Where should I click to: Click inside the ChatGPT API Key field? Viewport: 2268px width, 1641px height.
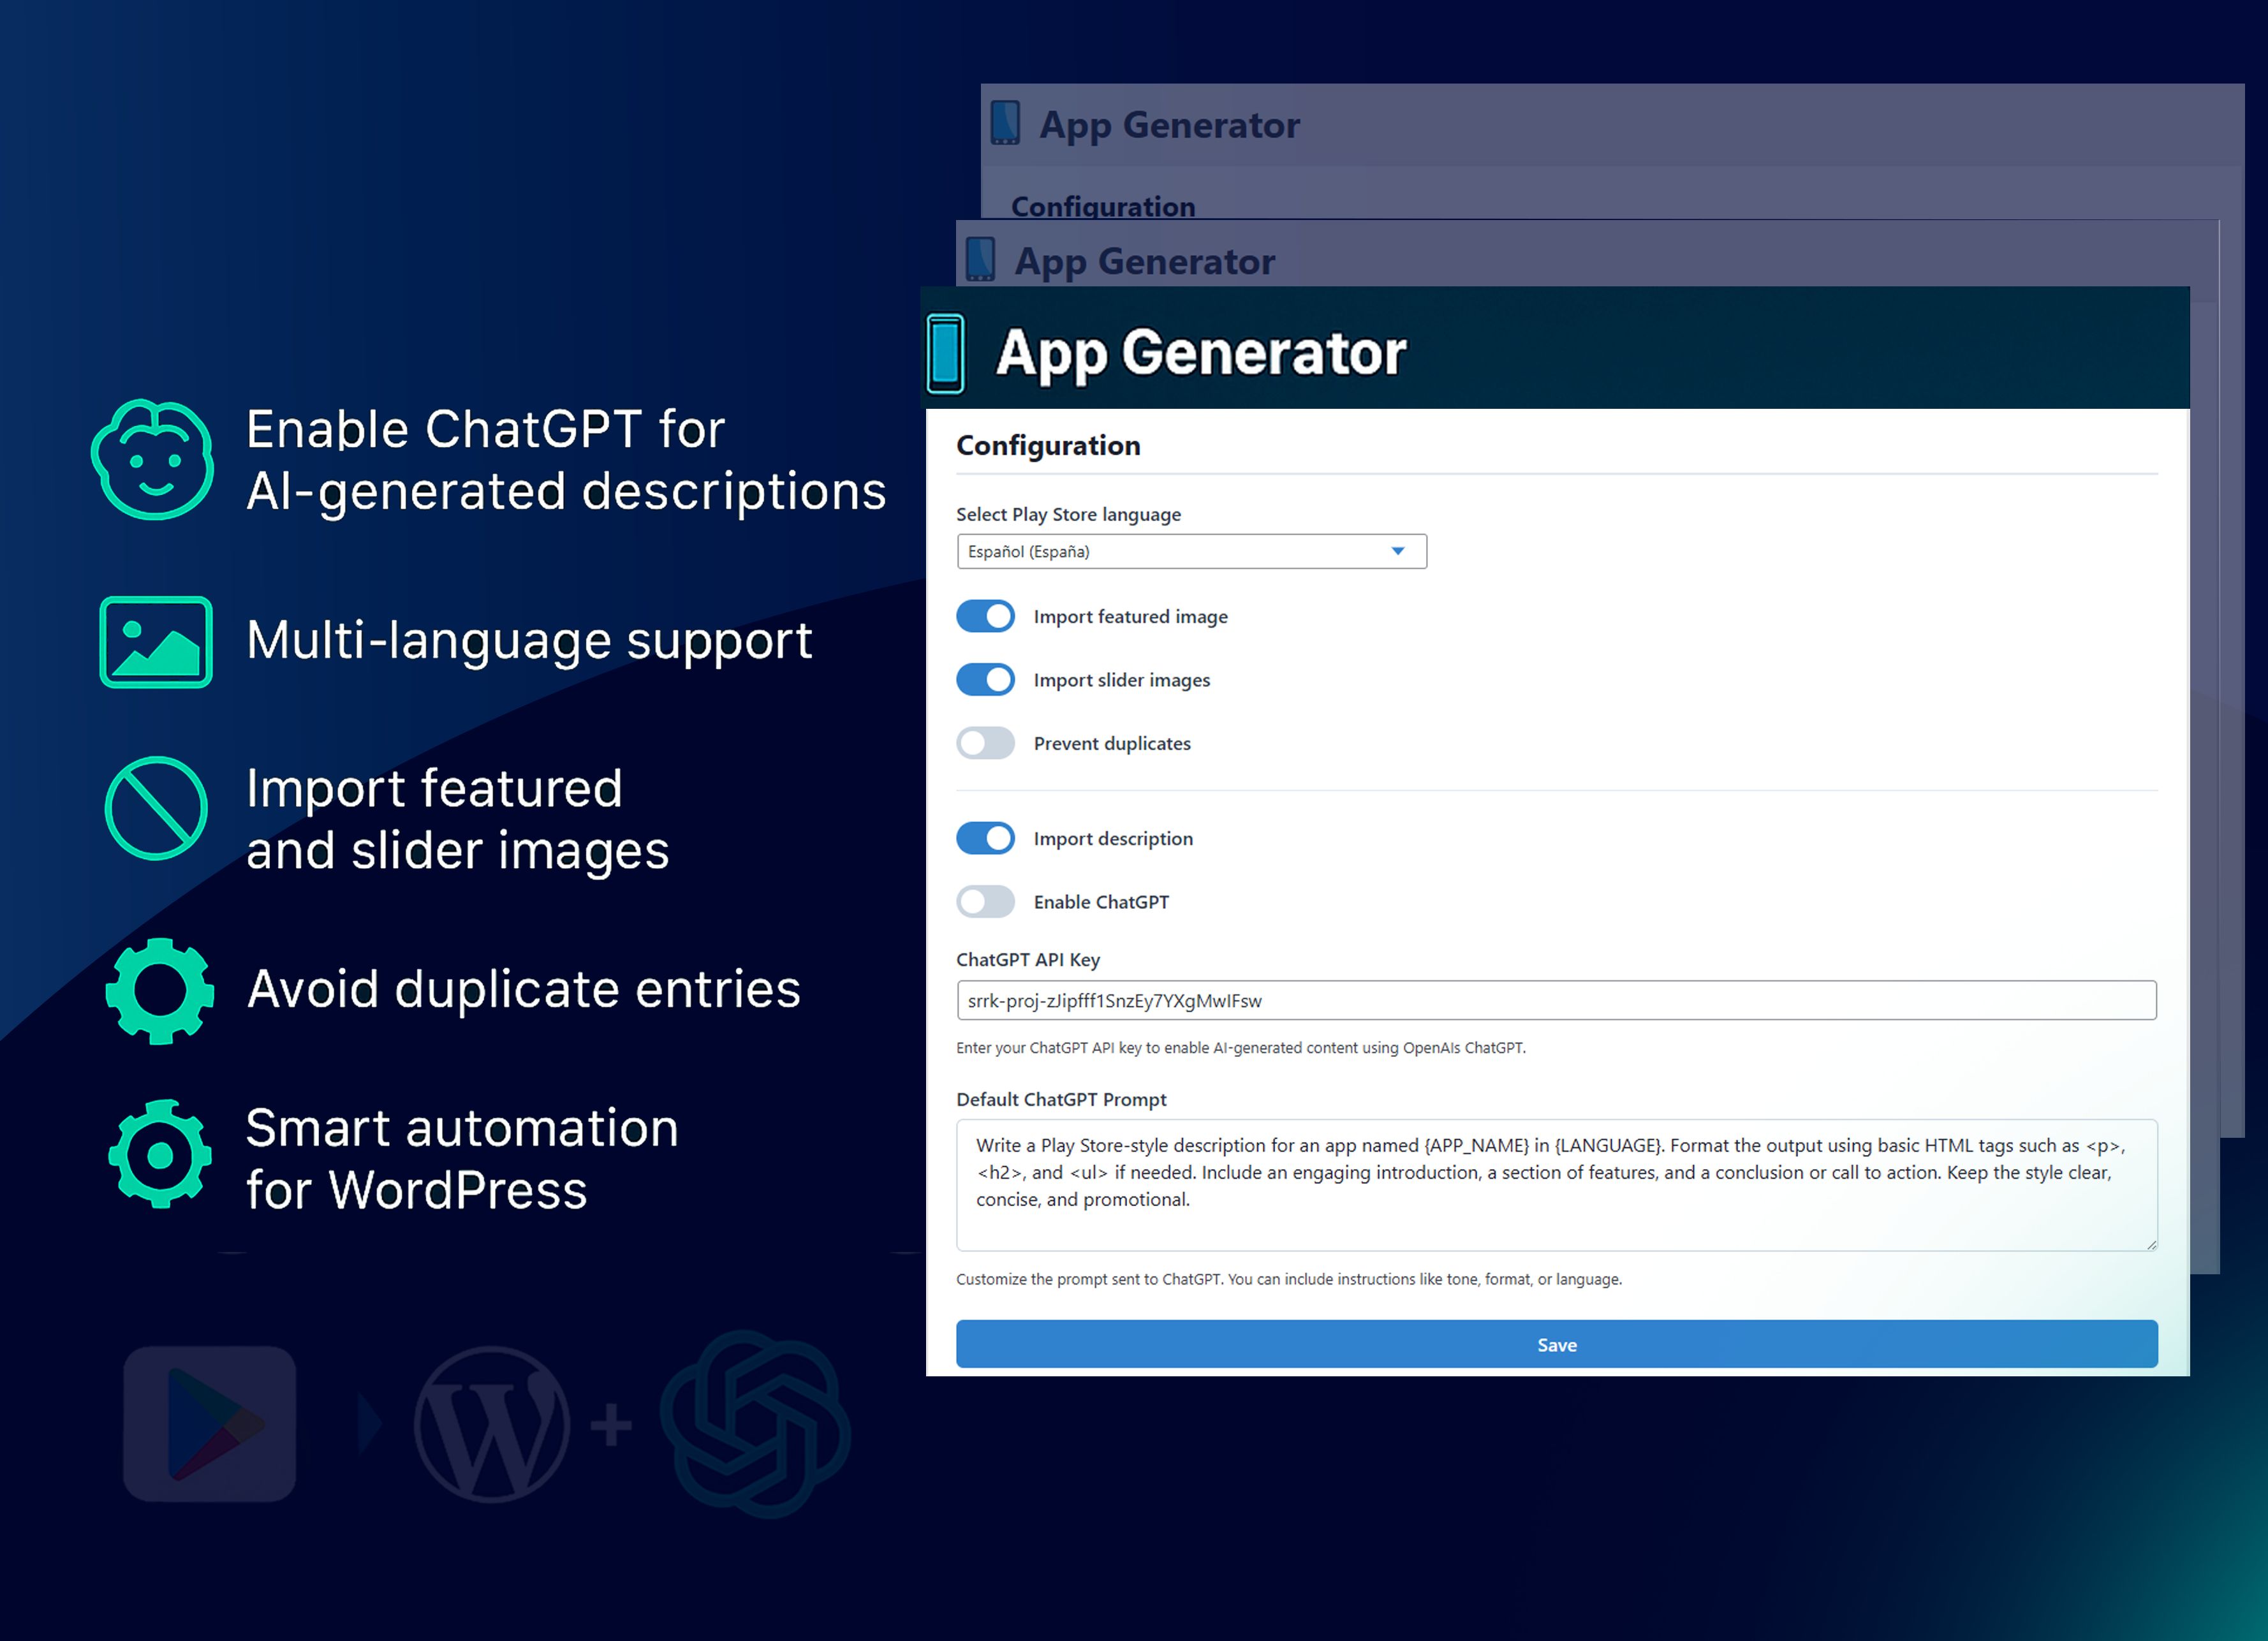(1555, 1001)
